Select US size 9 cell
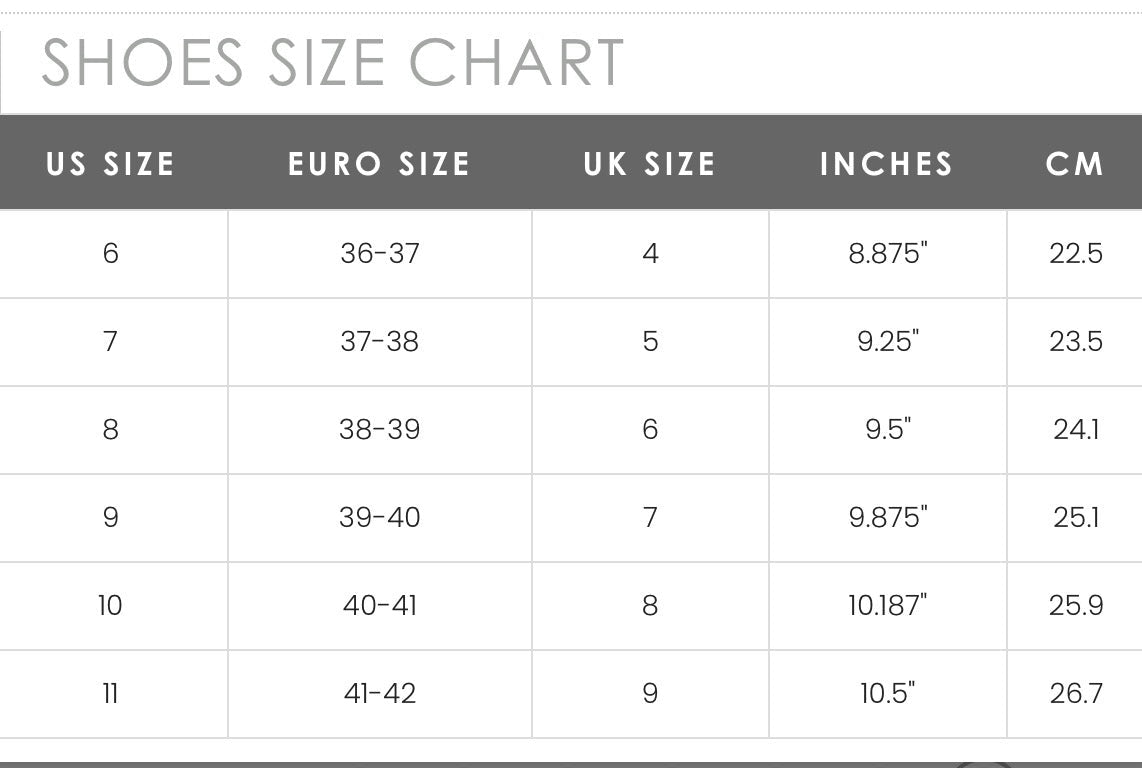This screenshot has height=768, width=1142. 110,517
